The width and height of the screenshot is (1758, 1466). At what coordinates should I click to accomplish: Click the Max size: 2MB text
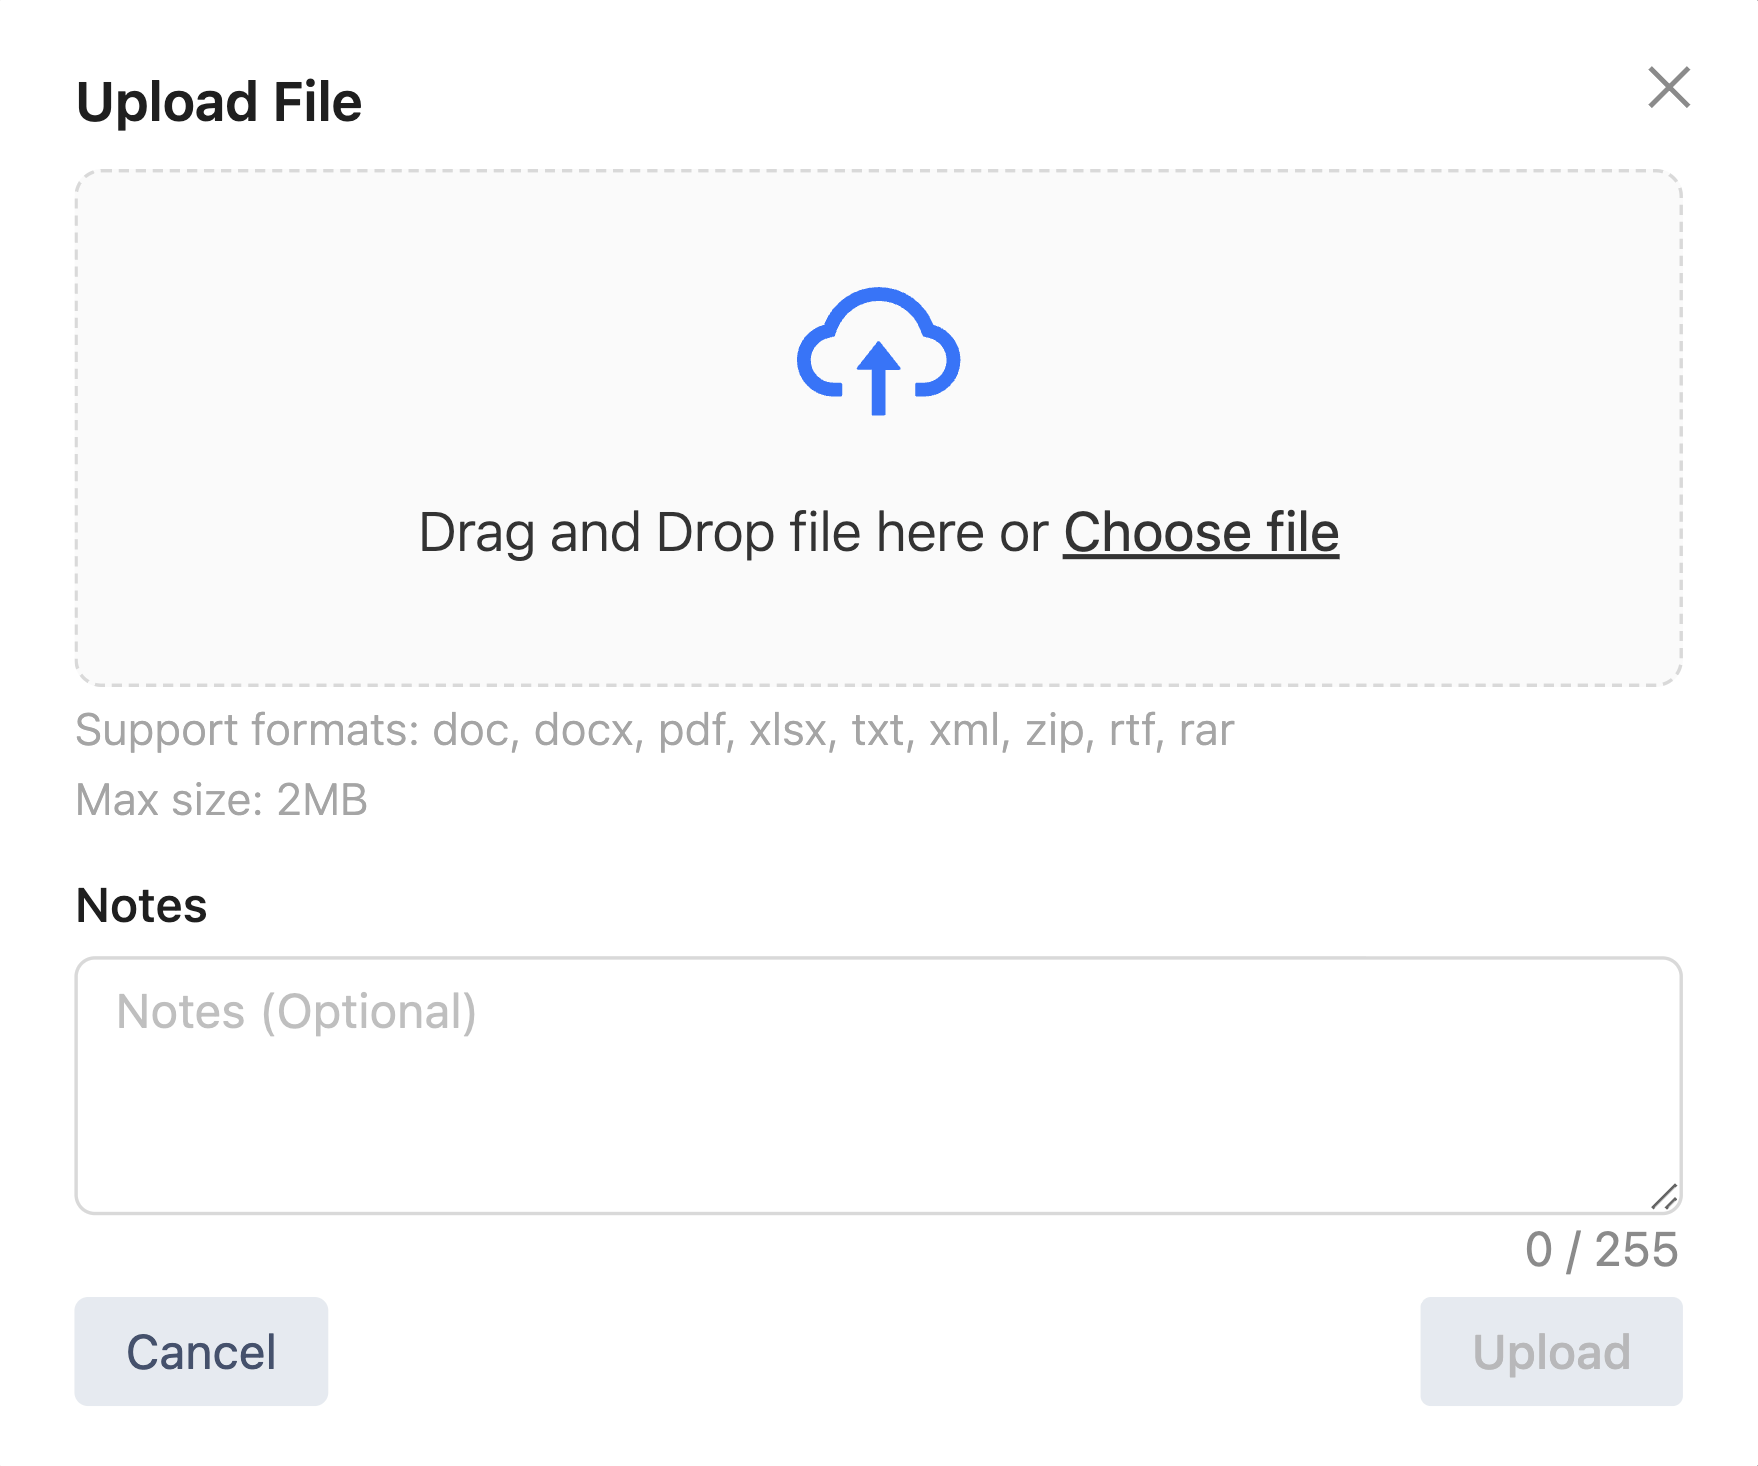pos(222,800)
